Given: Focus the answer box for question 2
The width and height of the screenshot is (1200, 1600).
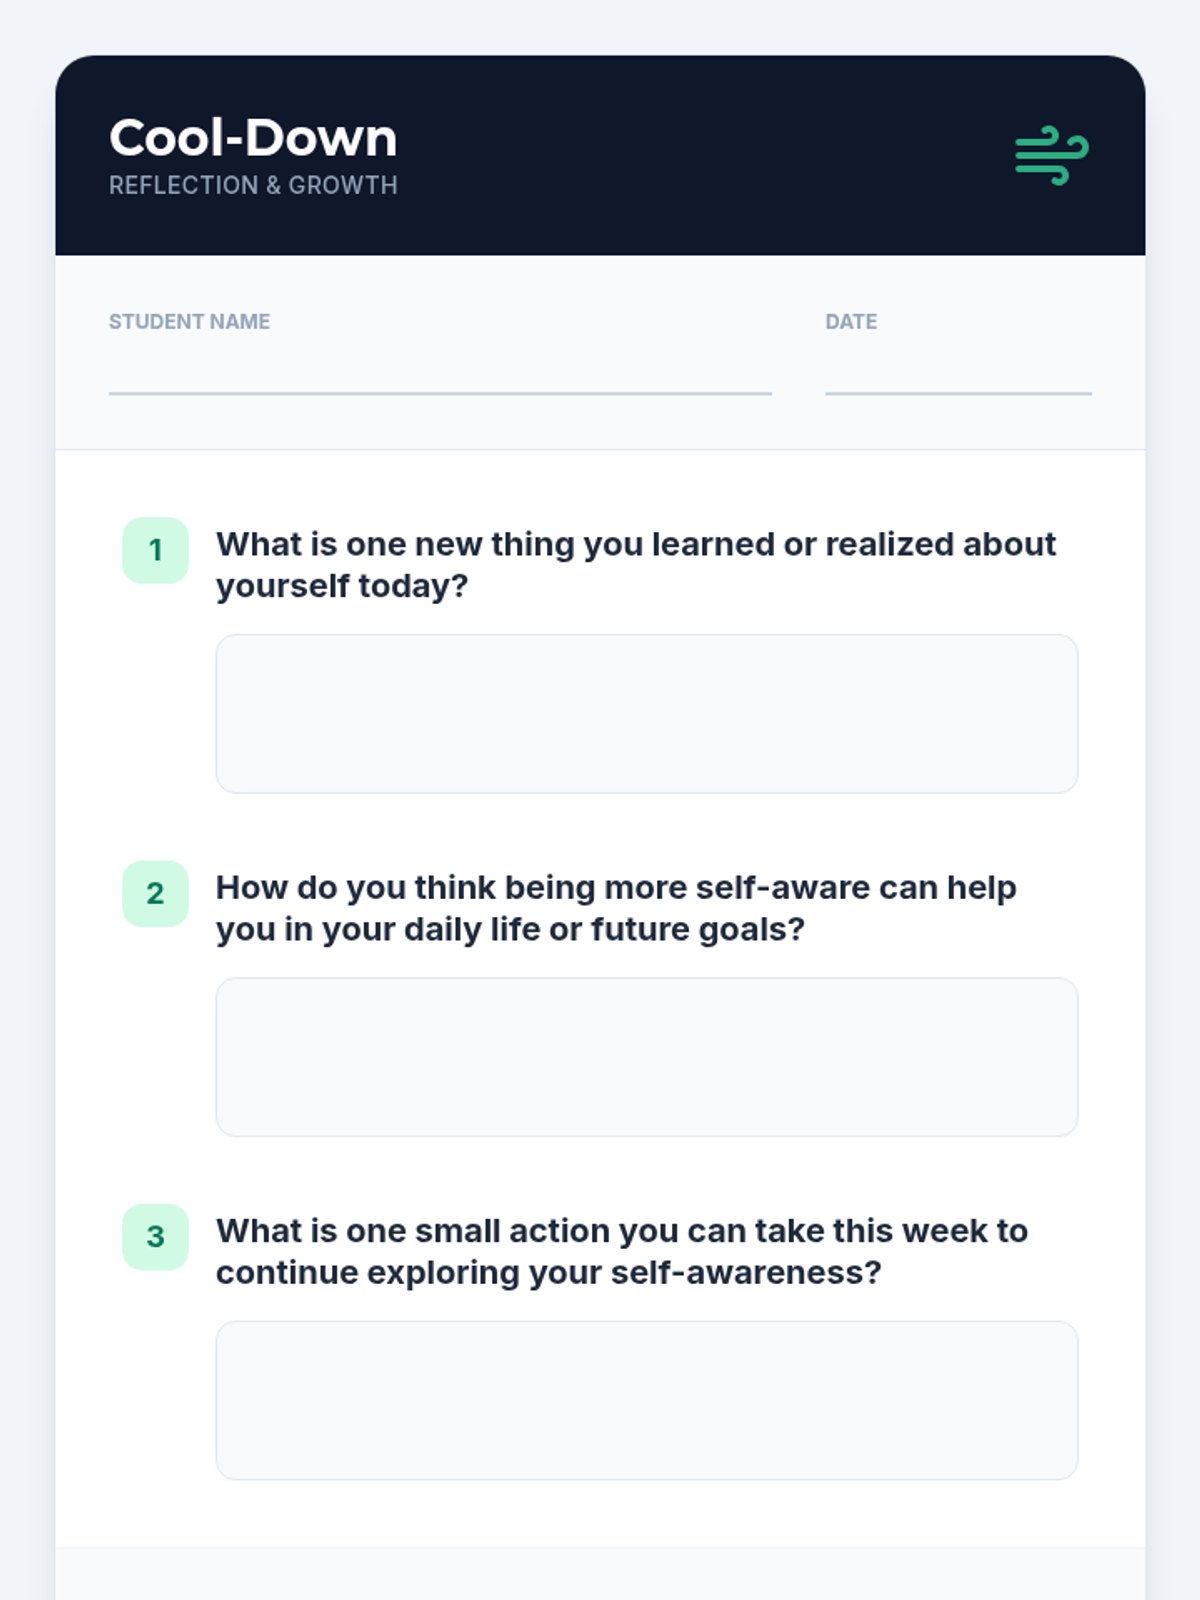Looking at the screenshot, I should click(647, 1057).
